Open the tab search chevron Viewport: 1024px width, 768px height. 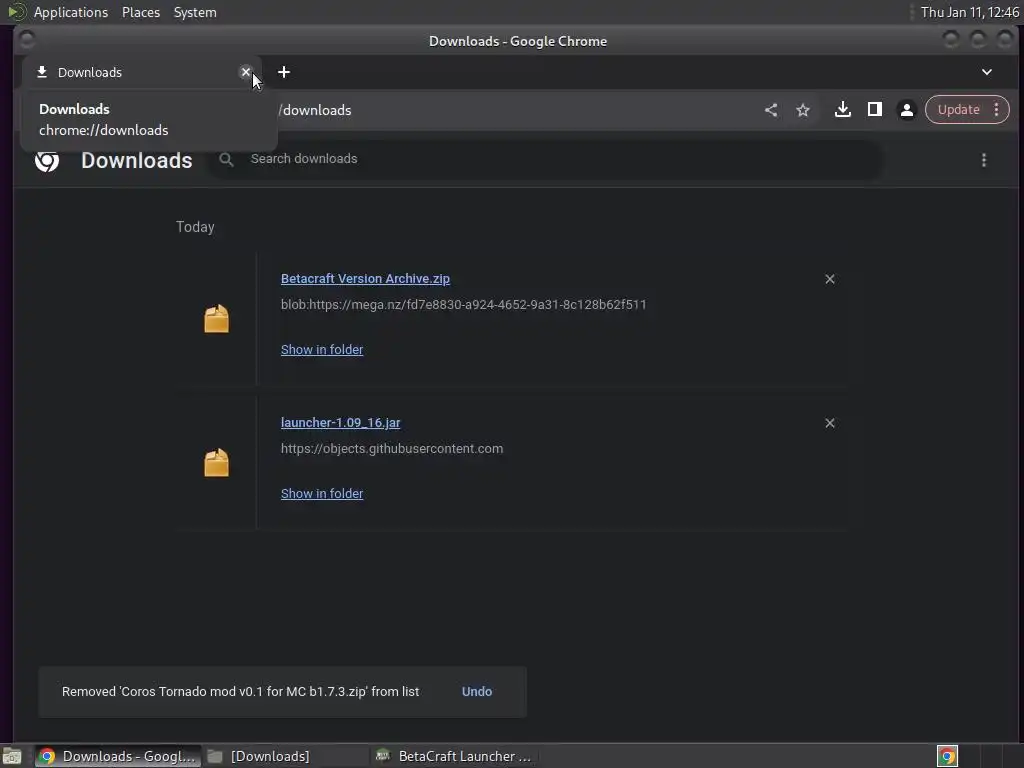[x=986, y=72]
